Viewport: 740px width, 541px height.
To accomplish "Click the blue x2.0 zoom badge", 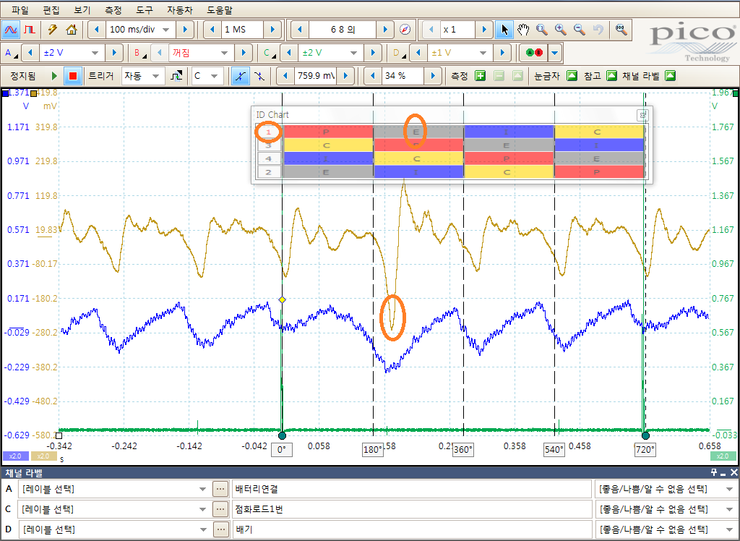I will pos(15,456).
